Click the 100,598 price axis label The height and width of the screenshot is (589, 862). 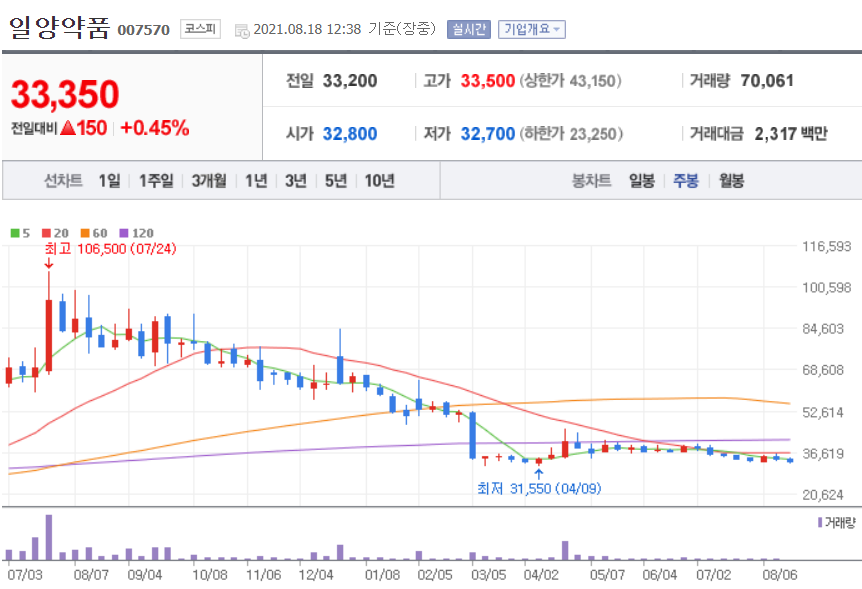tap(826, 288)
